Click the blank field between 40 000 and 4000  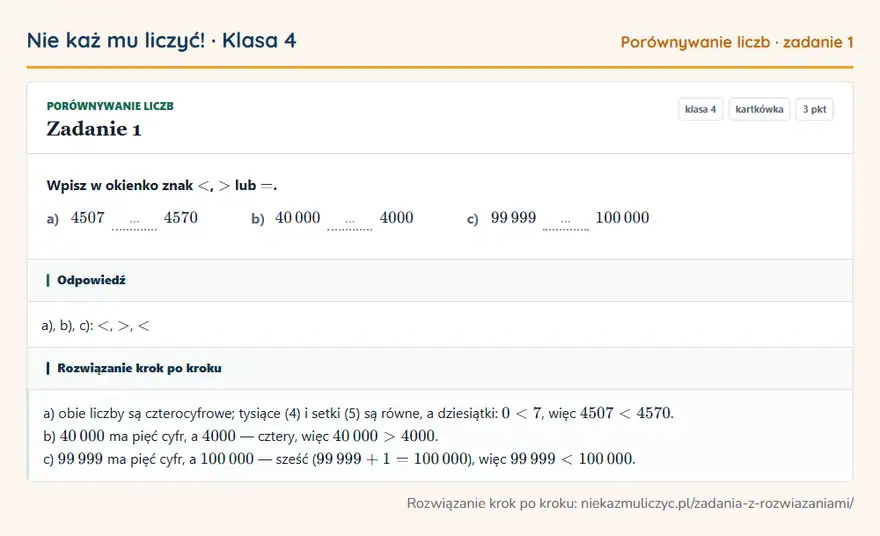(x=350, y=222)
